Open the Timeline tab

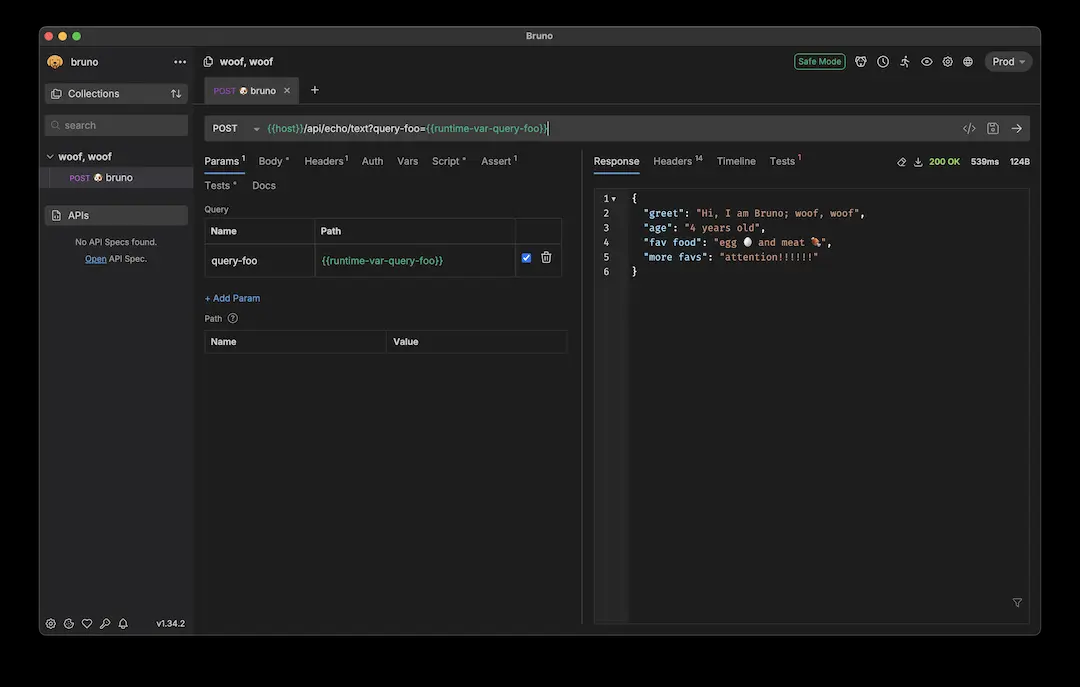pyautogui.click(x=736, y=161)
